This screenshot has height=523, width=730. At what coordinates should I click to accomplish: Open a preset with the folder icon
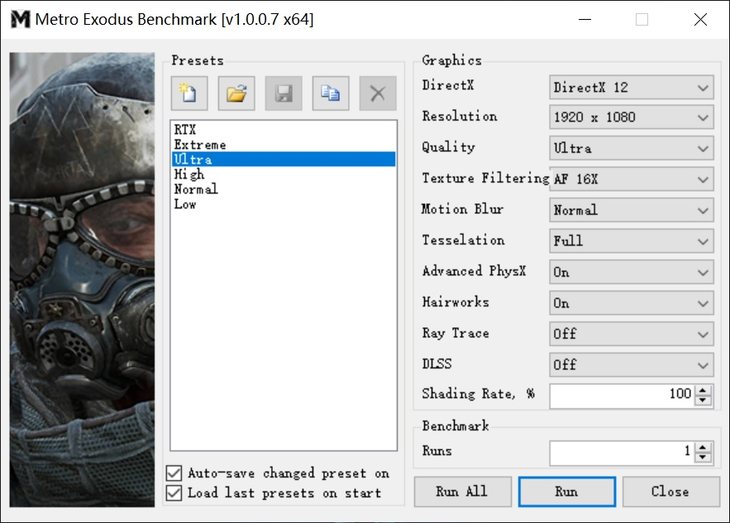coord(237,93)
